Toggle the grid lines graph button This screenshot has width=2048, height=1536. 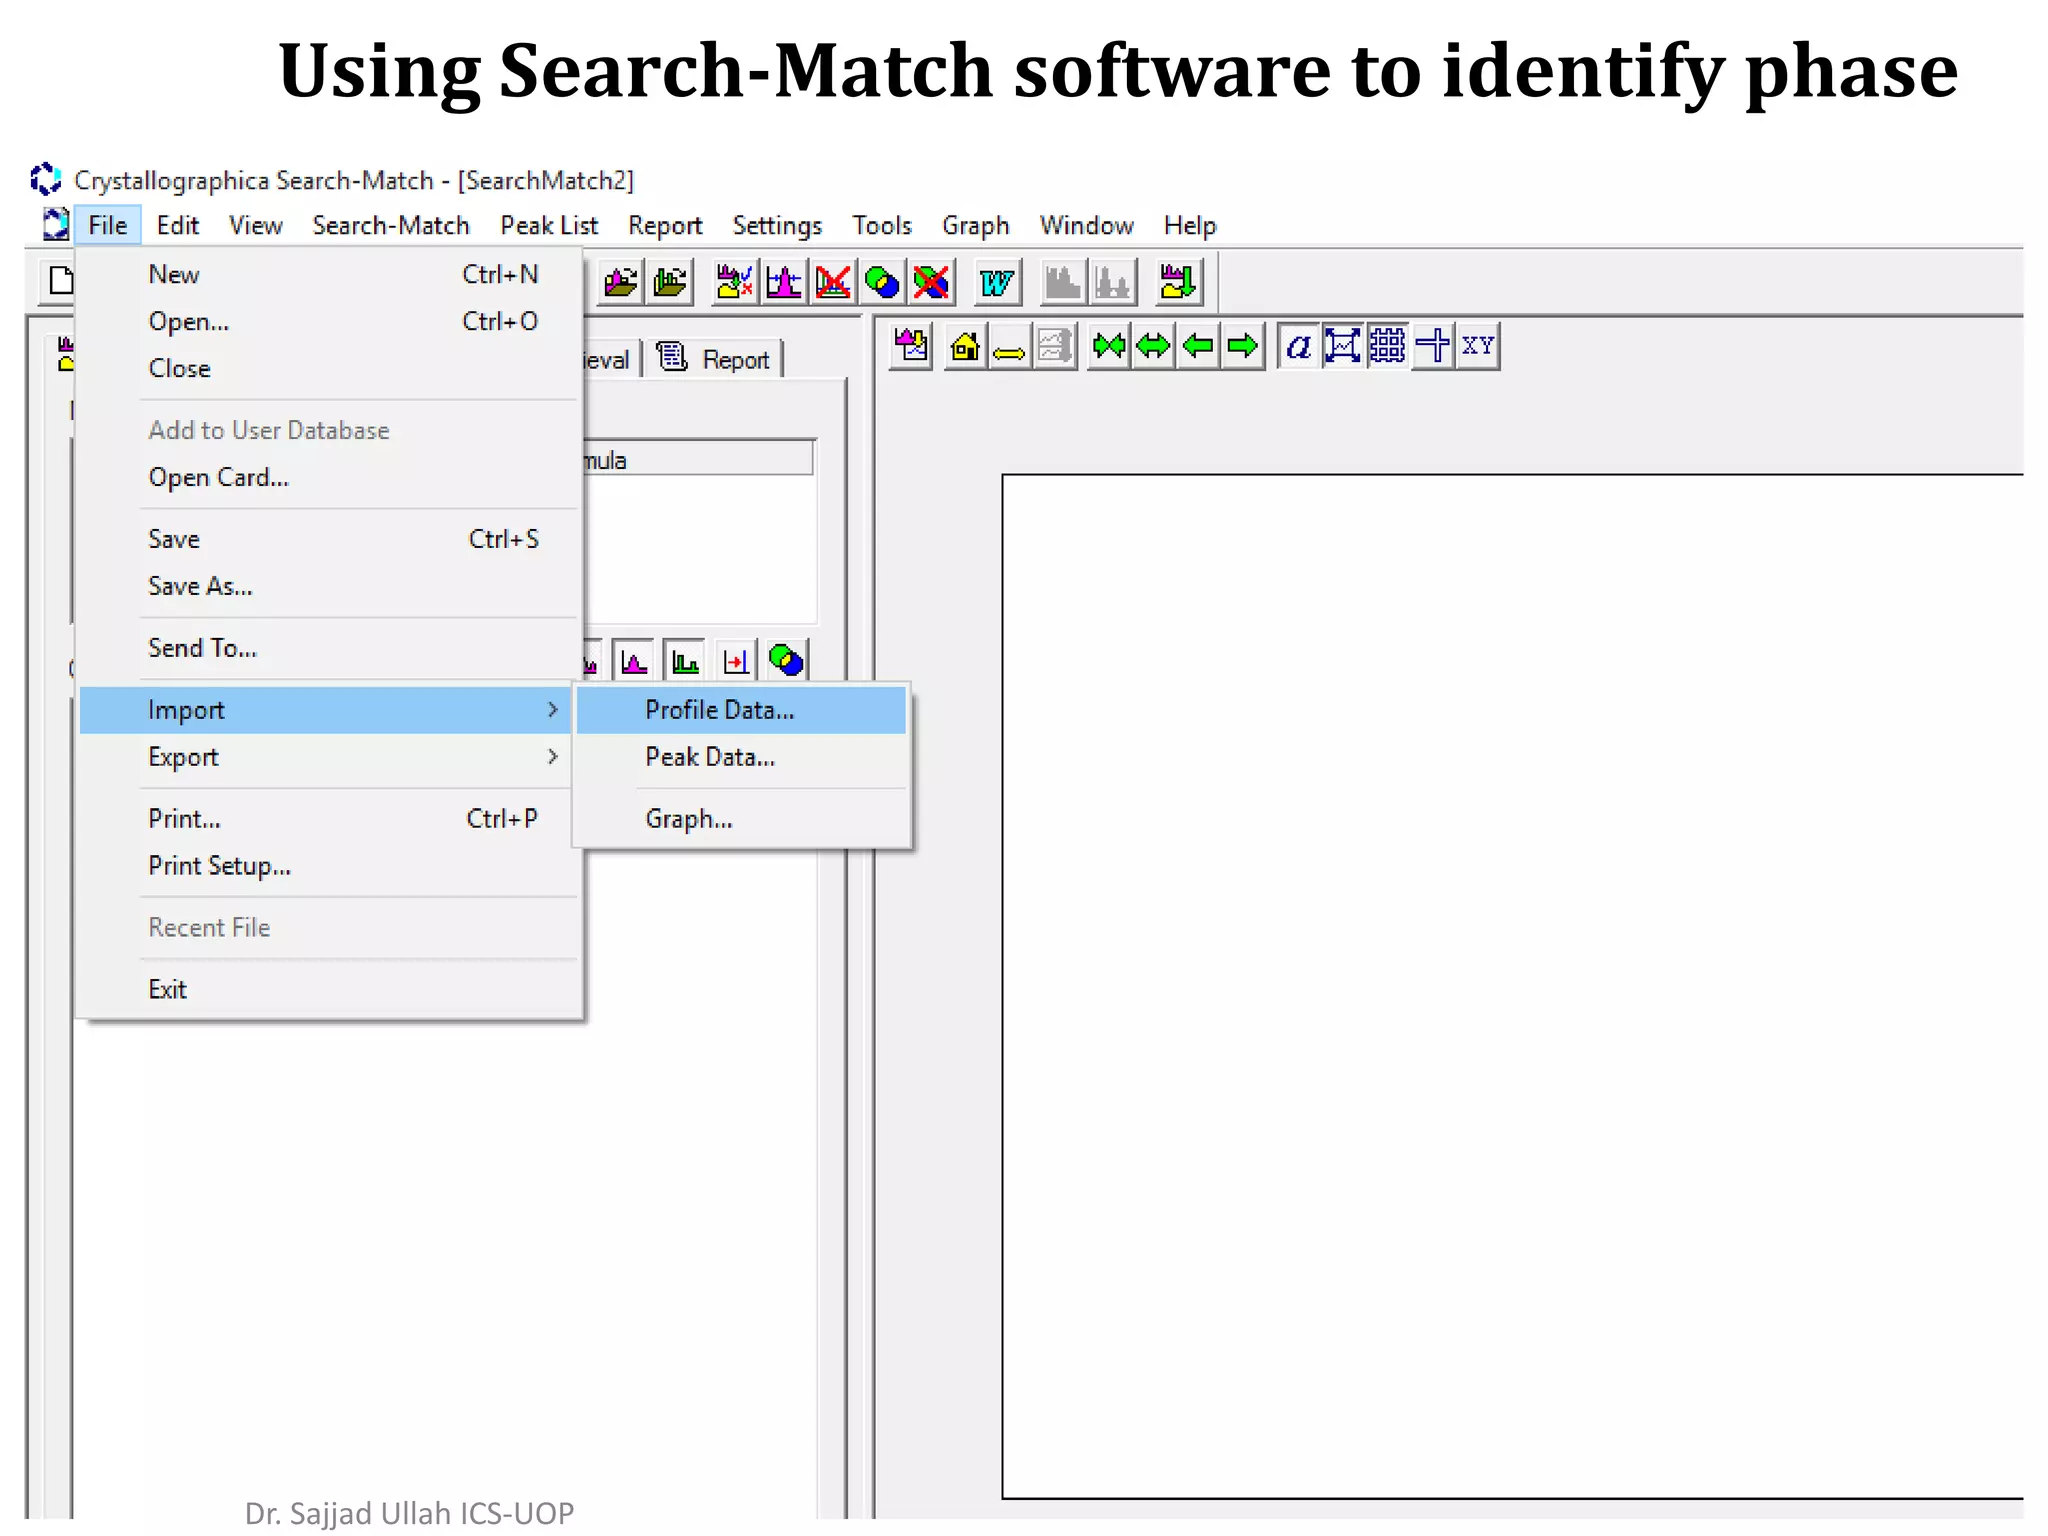(x=1388, y=347)
